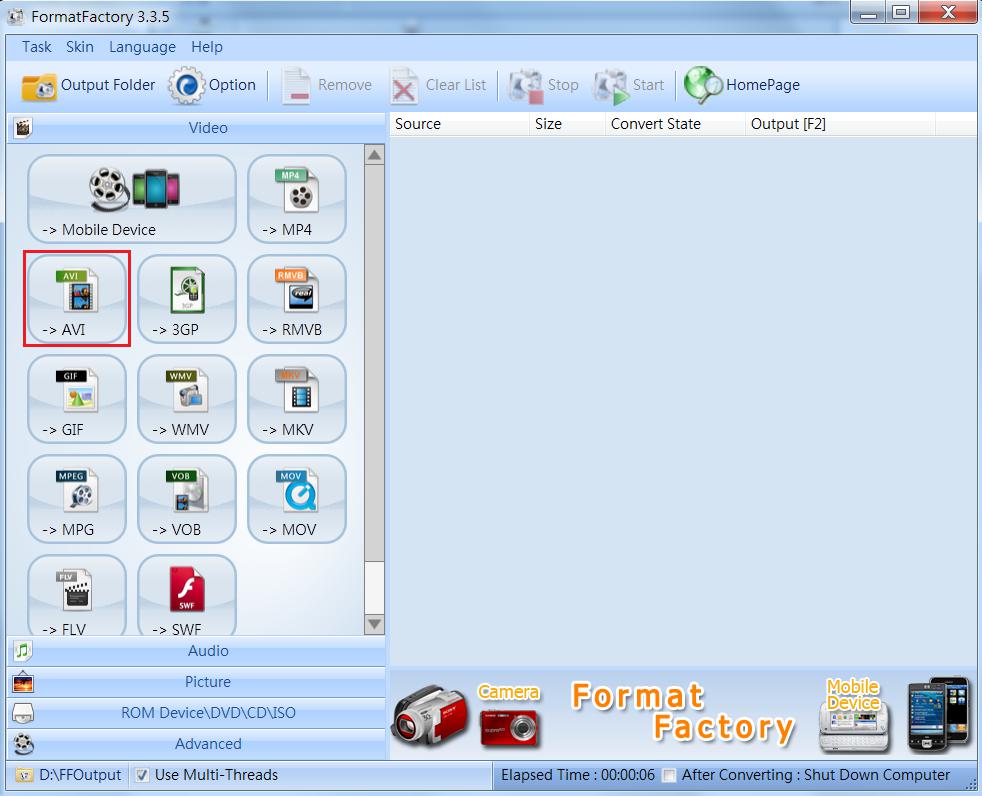Choose the GIF conversion icon
982x796 pixels.
pos(77,399)
